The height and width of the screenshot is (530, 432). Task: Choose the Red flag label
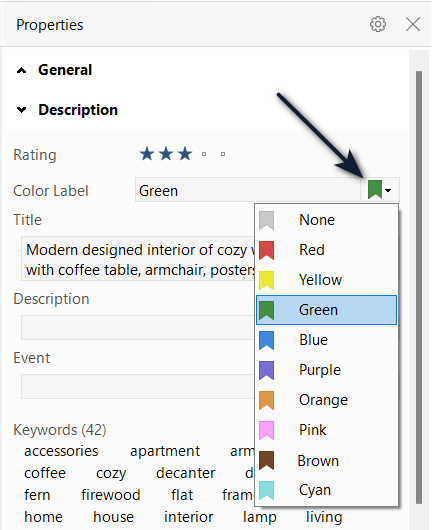(326, 250)
